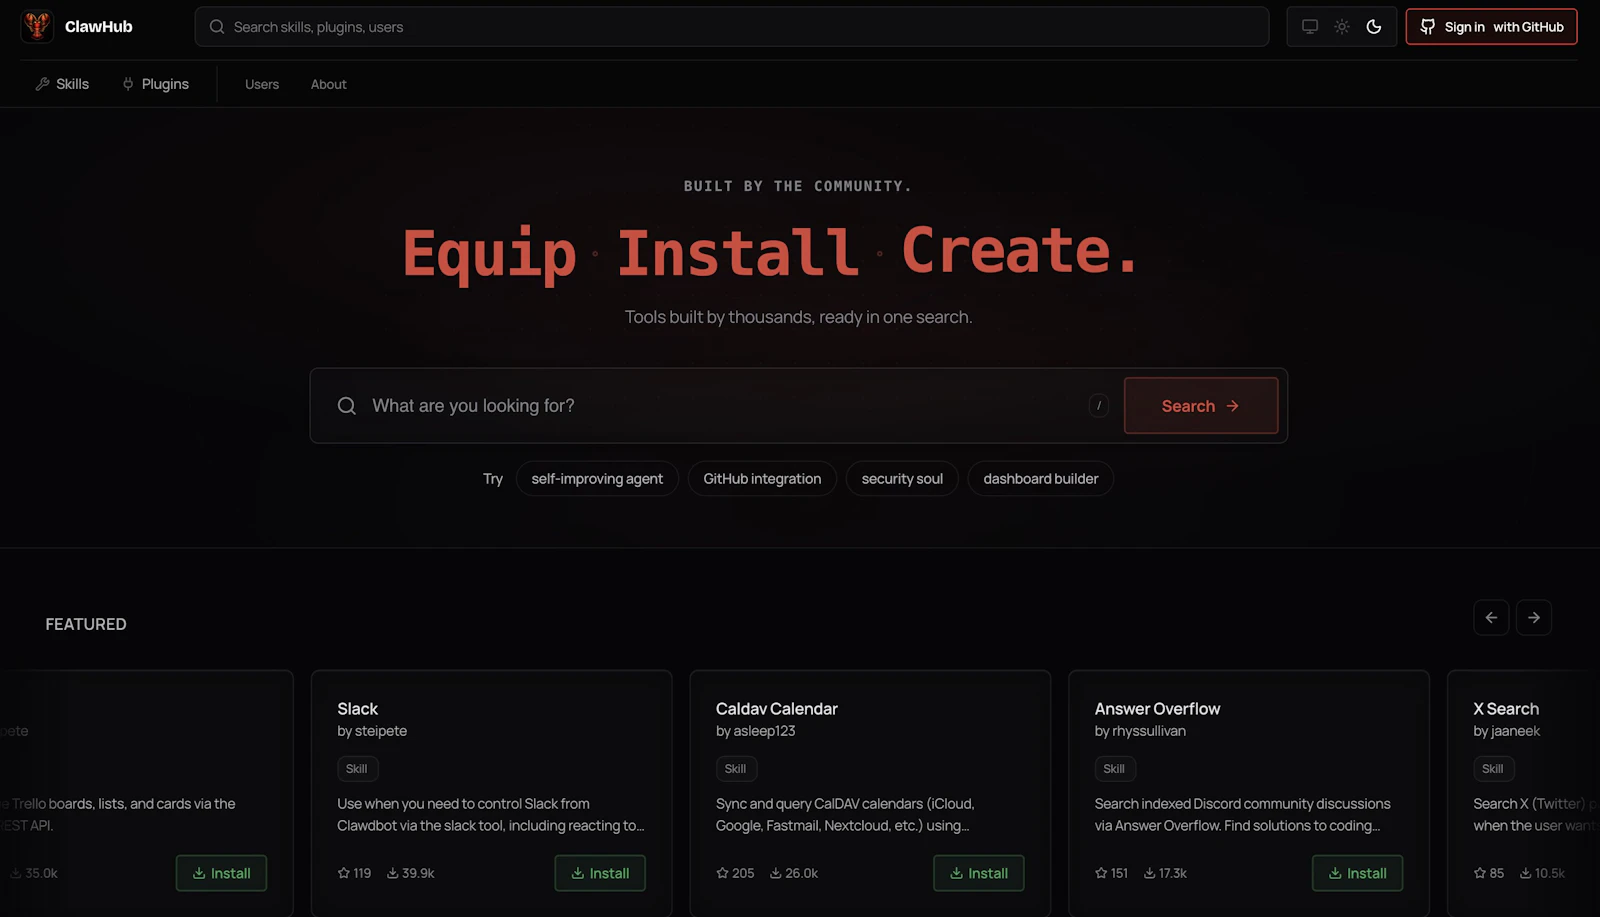Focus the top search skills, plugins, users field

732,27
